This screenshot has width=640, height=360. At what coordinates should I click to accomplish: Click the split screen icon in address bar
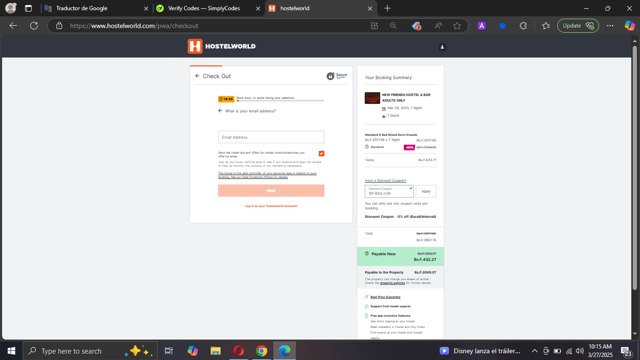tap(374, 26)
